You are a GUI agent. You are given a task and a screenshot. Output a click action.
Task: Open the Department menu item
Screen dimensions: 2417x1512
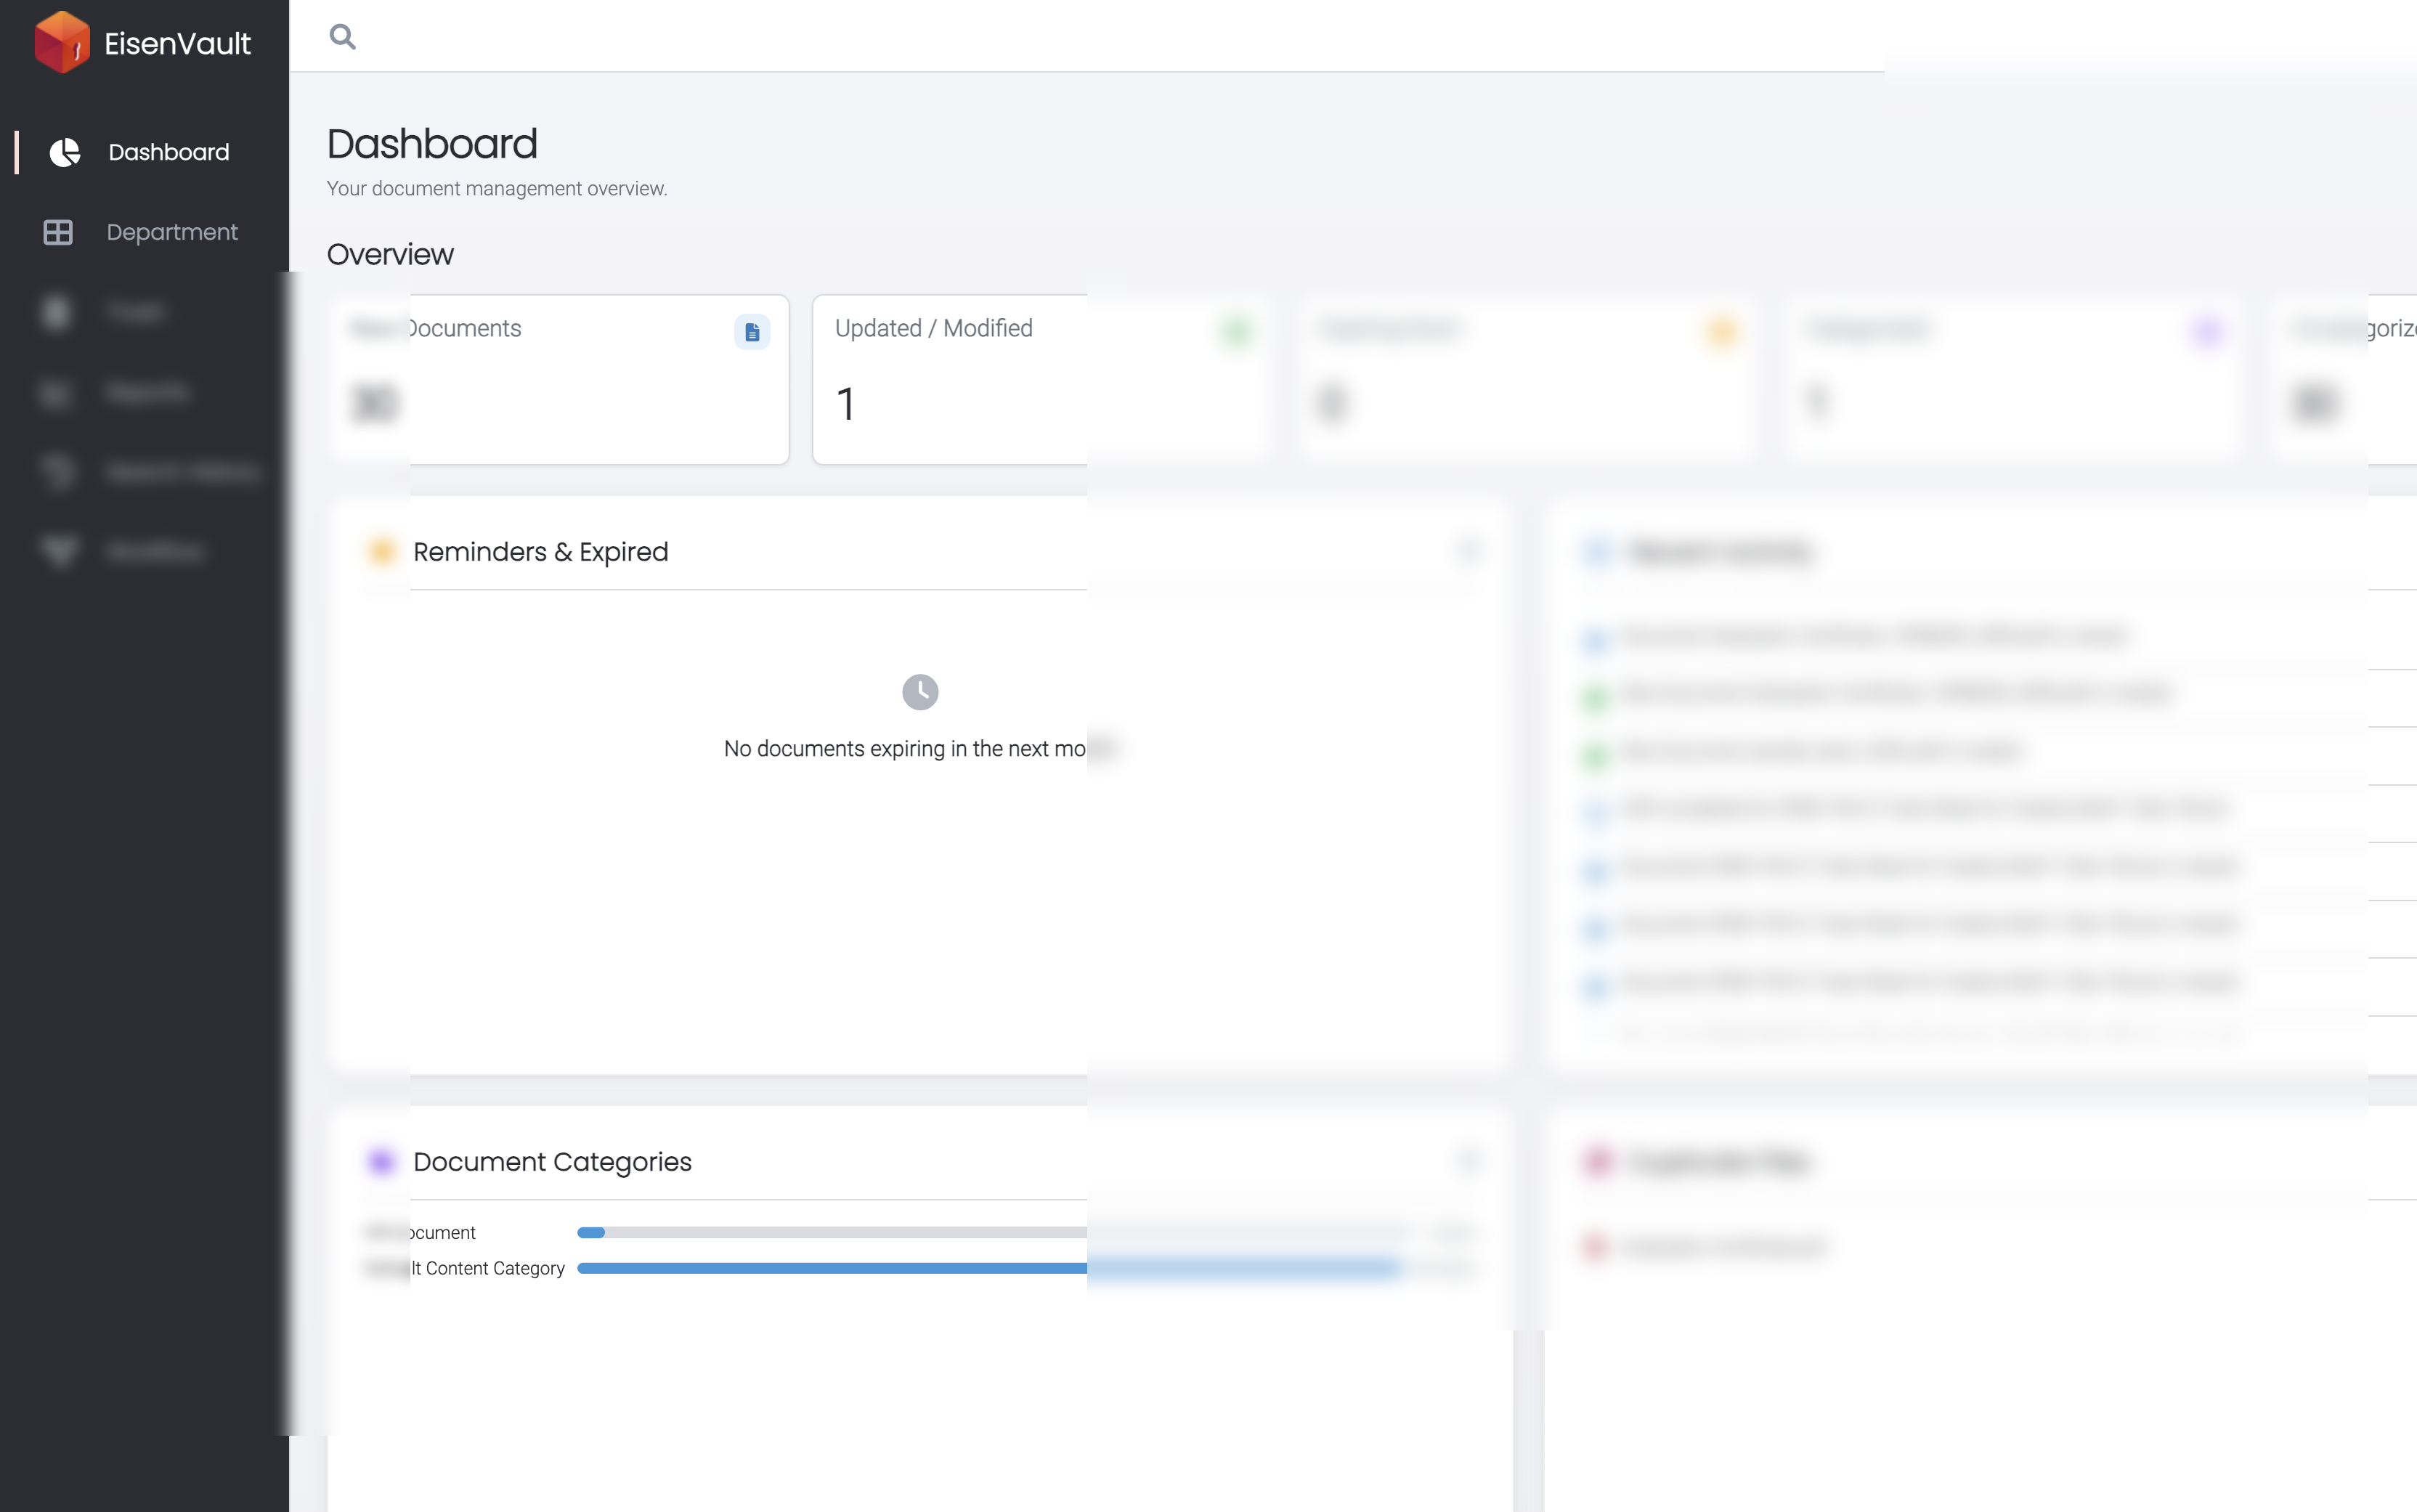coord(144,232)
